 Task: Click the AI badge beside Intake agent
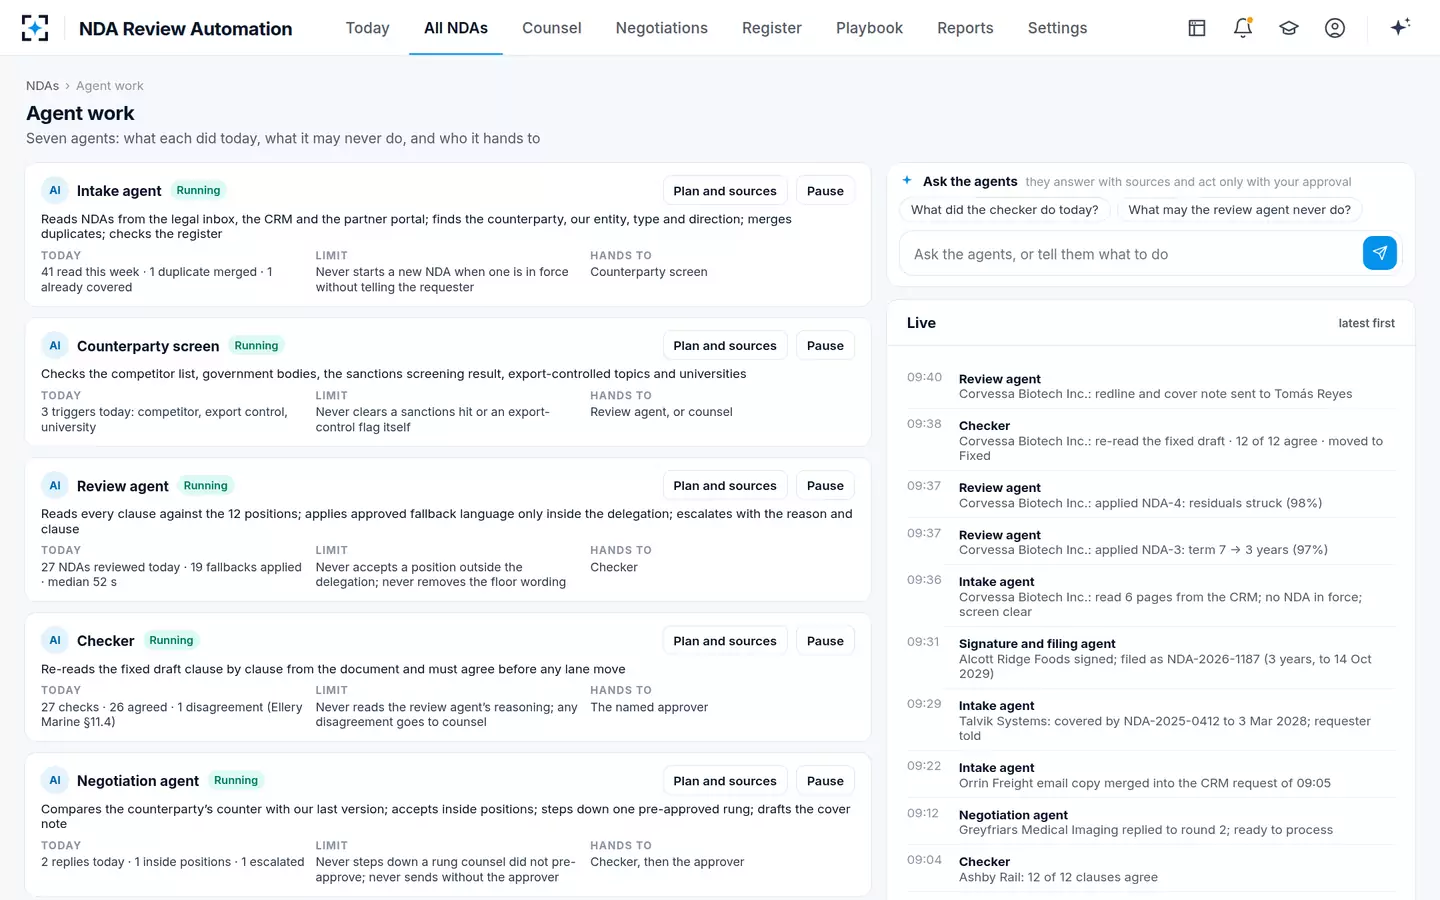click(55, 190)
